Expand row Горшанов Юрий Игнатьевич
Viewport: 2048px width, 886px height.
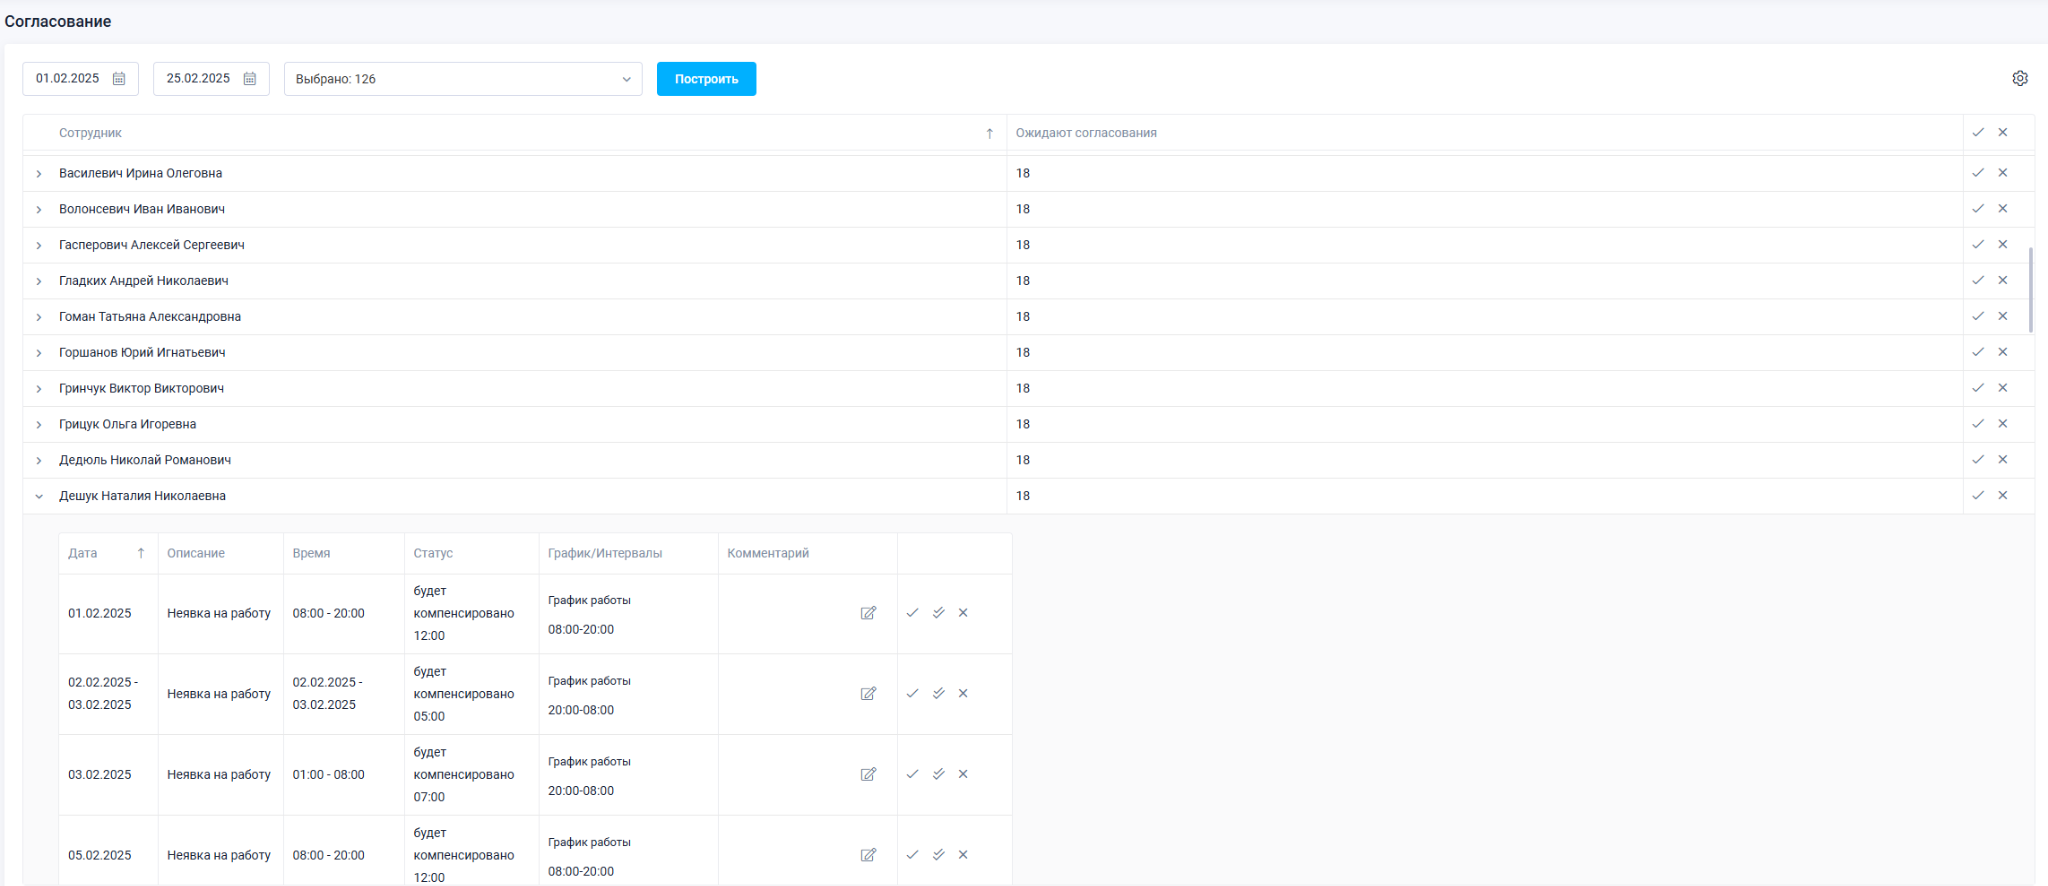(39, 353)
